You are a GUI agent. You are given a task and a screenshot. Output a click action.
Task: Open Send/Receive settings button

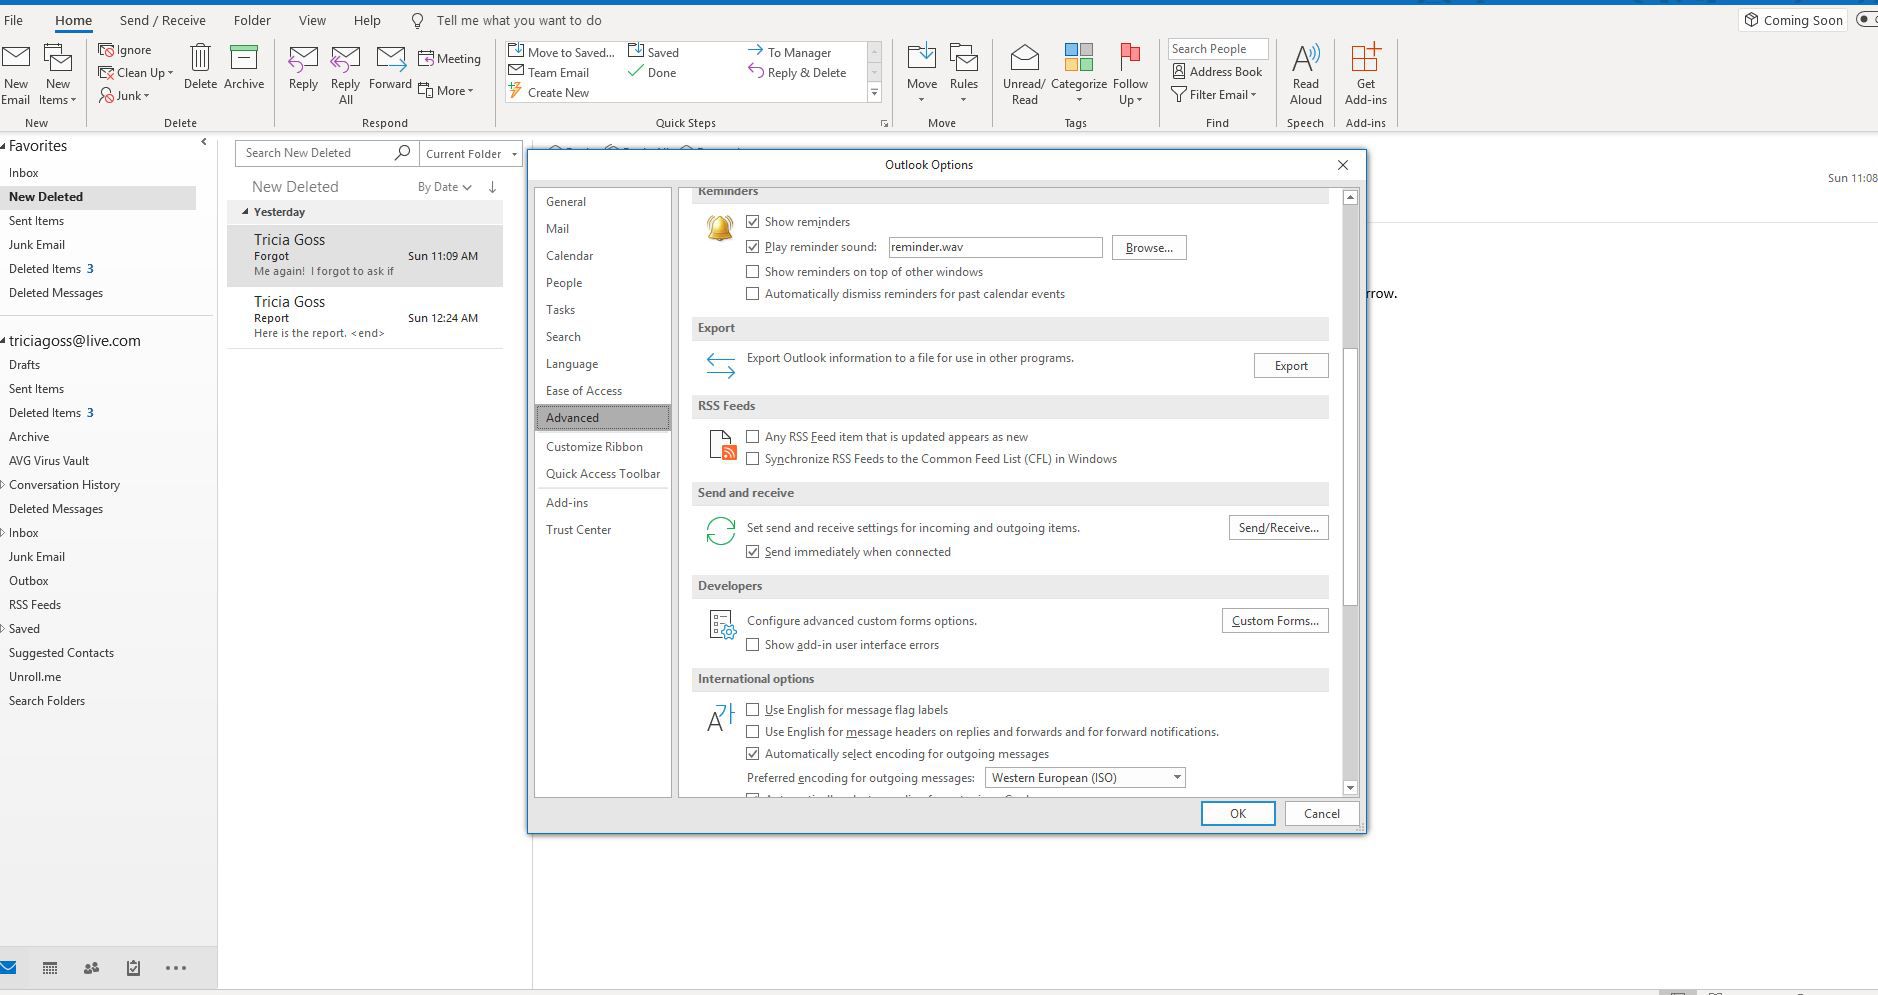(1278, 528)
